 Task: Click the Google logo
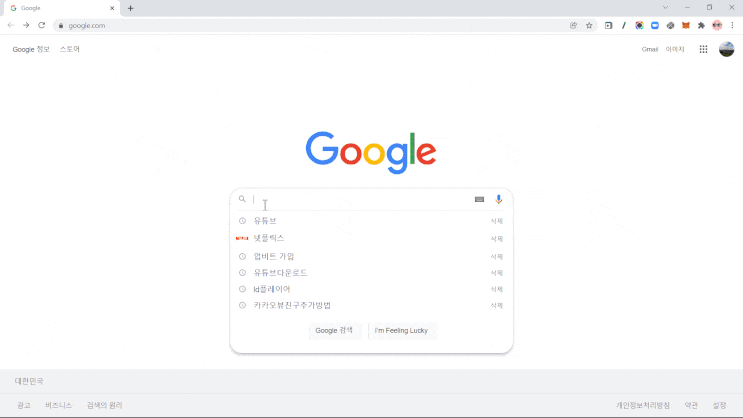(x=371, y=152)
